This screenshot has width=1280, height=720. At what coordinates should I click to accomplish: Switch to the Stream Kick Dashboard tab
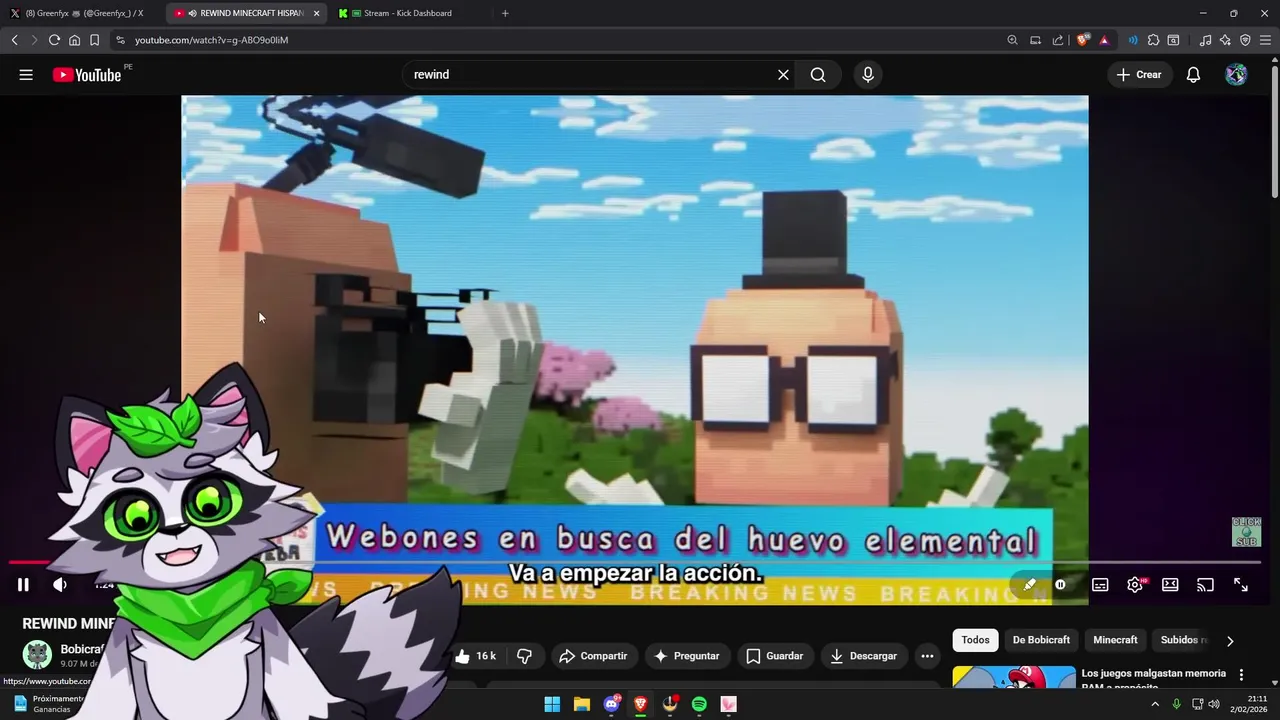point(407,13)
